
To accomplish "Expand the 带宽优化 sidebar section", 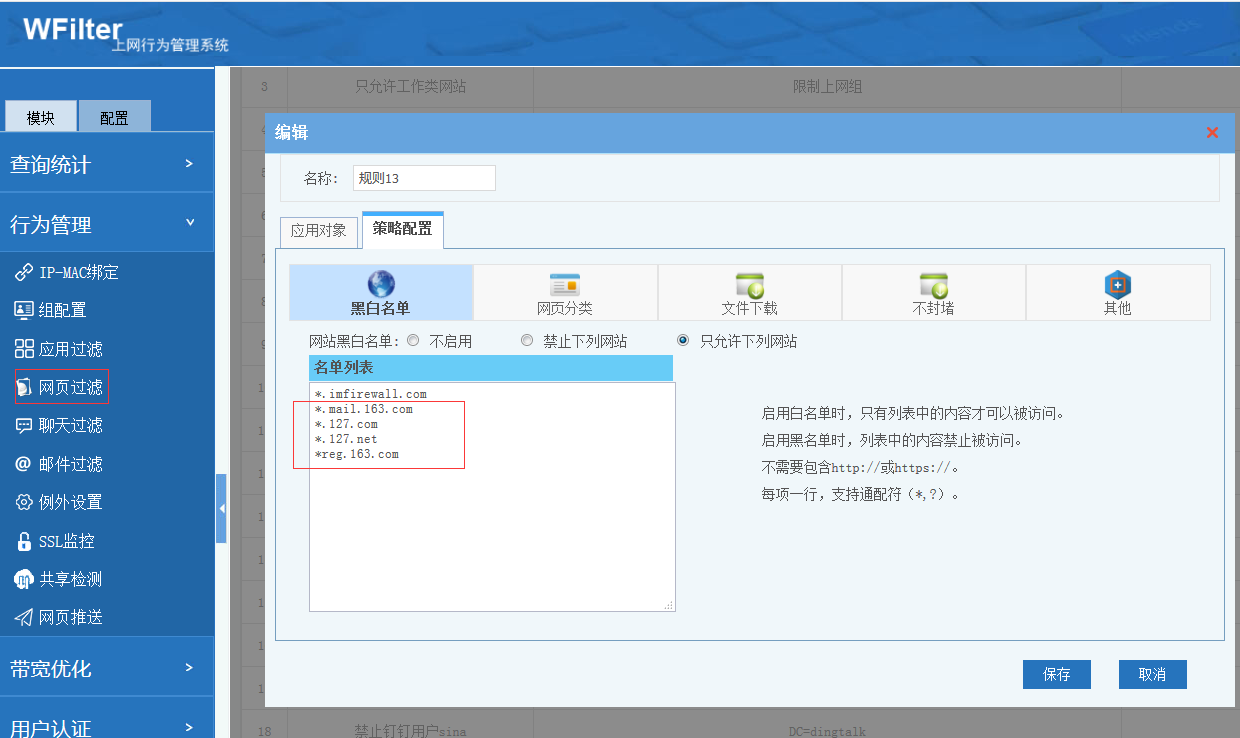I will (x=107, y=668).
